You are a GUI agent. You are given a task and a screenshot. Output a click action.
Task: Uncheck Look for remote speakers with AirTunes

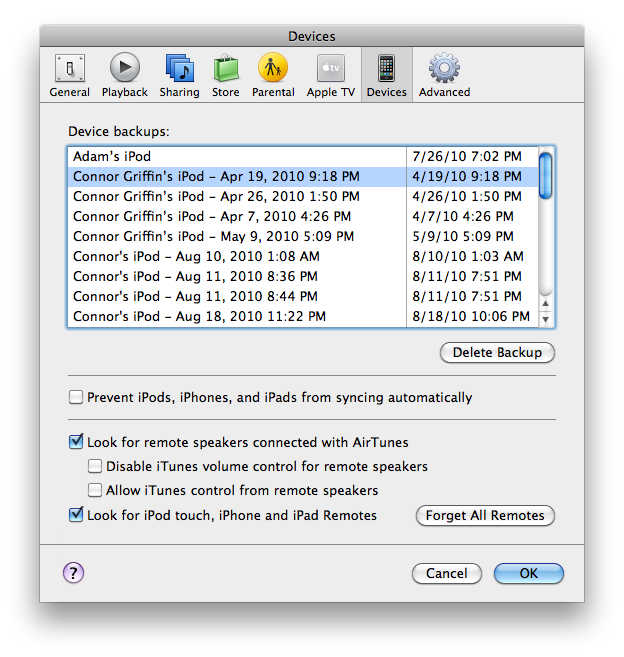tap(76, 442)
